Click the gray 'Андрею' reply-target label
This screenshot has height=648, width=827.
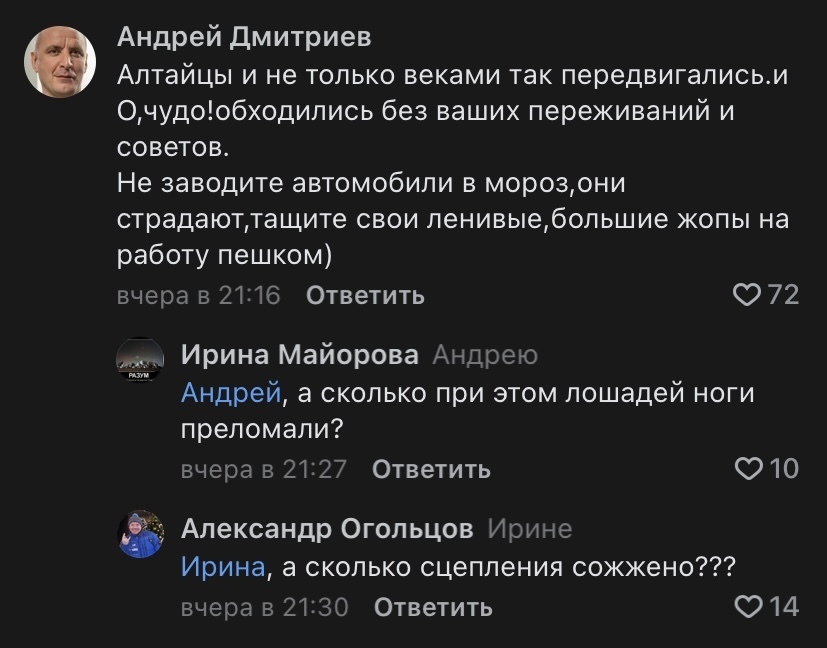coord(485,355)
